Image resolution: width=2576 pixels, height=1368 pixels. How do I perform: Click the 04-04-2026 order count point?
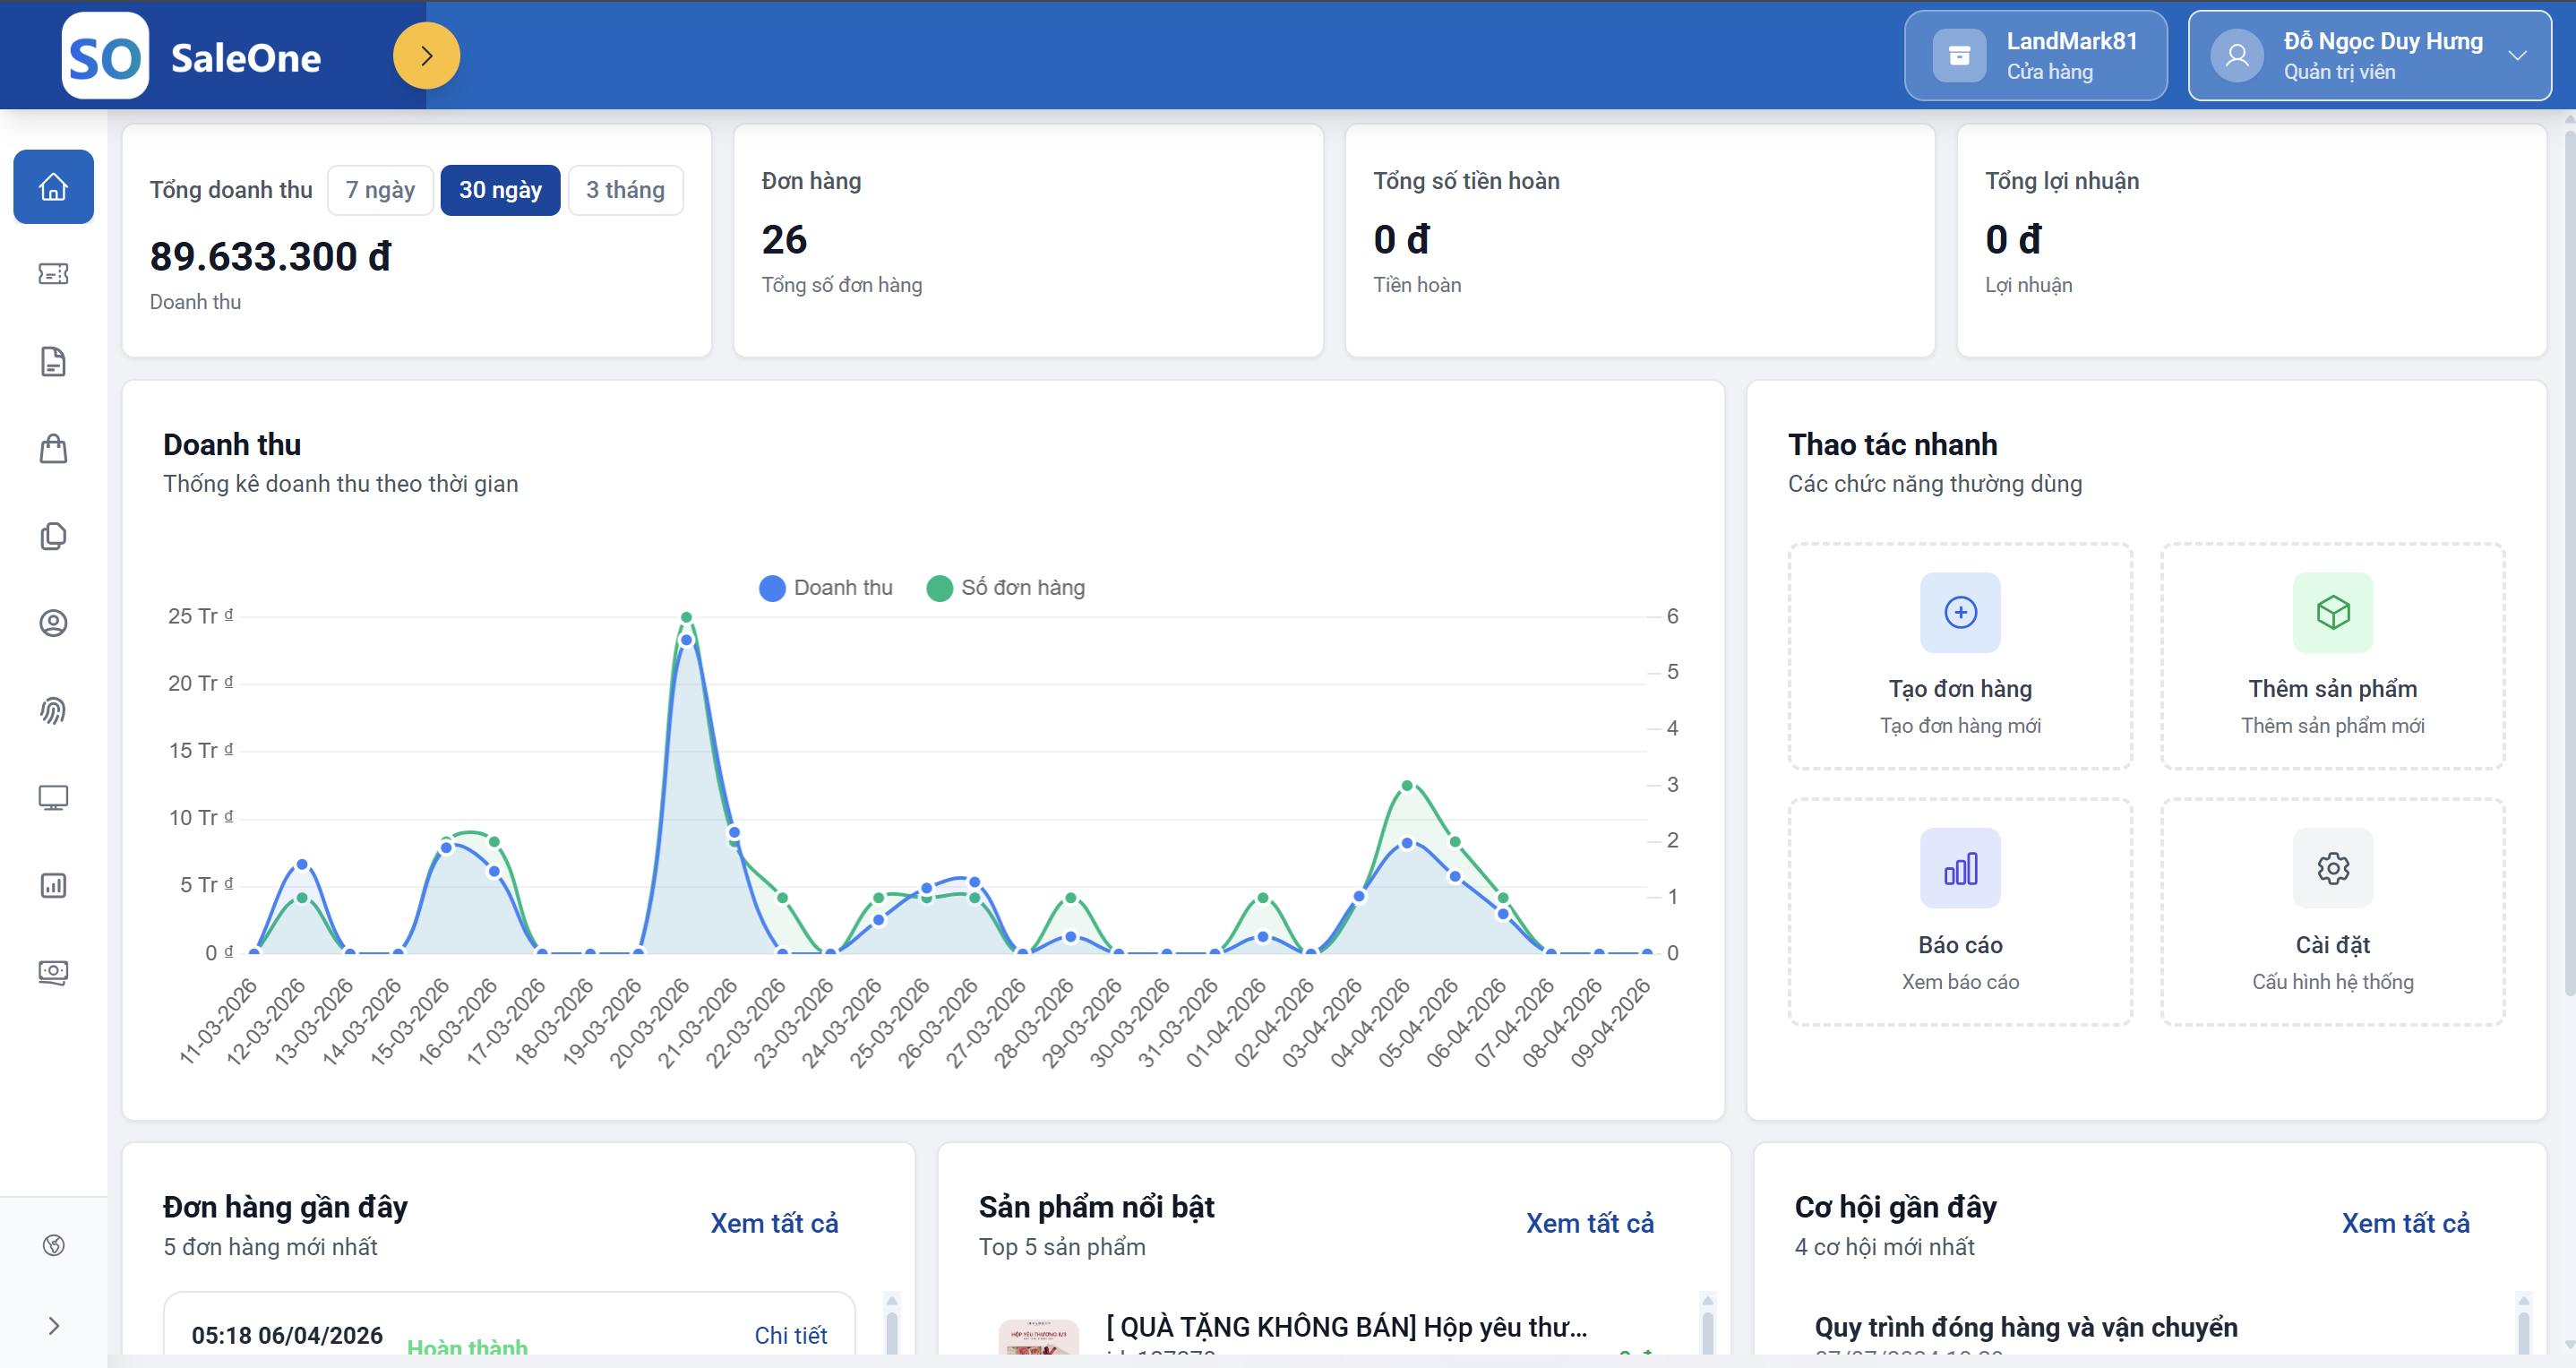[x=1407, y=785]
